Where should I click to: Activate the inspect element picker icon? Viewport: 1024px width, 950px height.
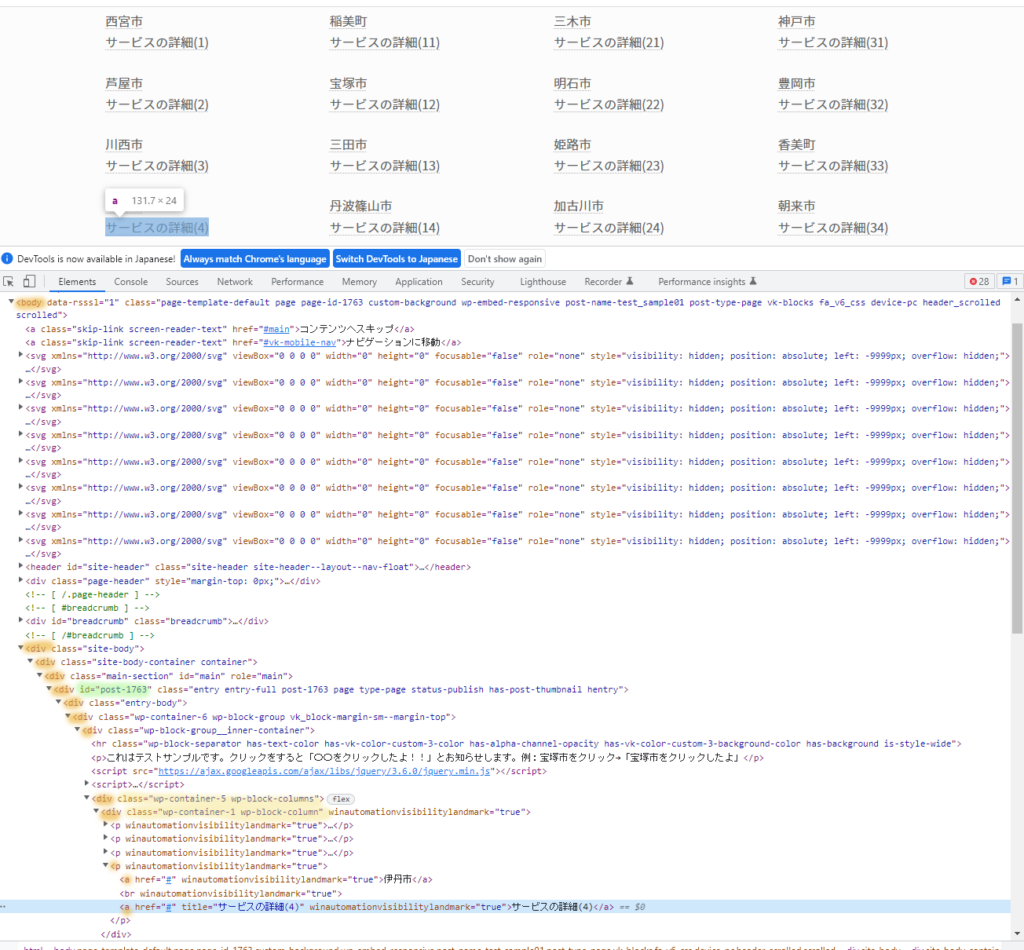click(8, 281)
